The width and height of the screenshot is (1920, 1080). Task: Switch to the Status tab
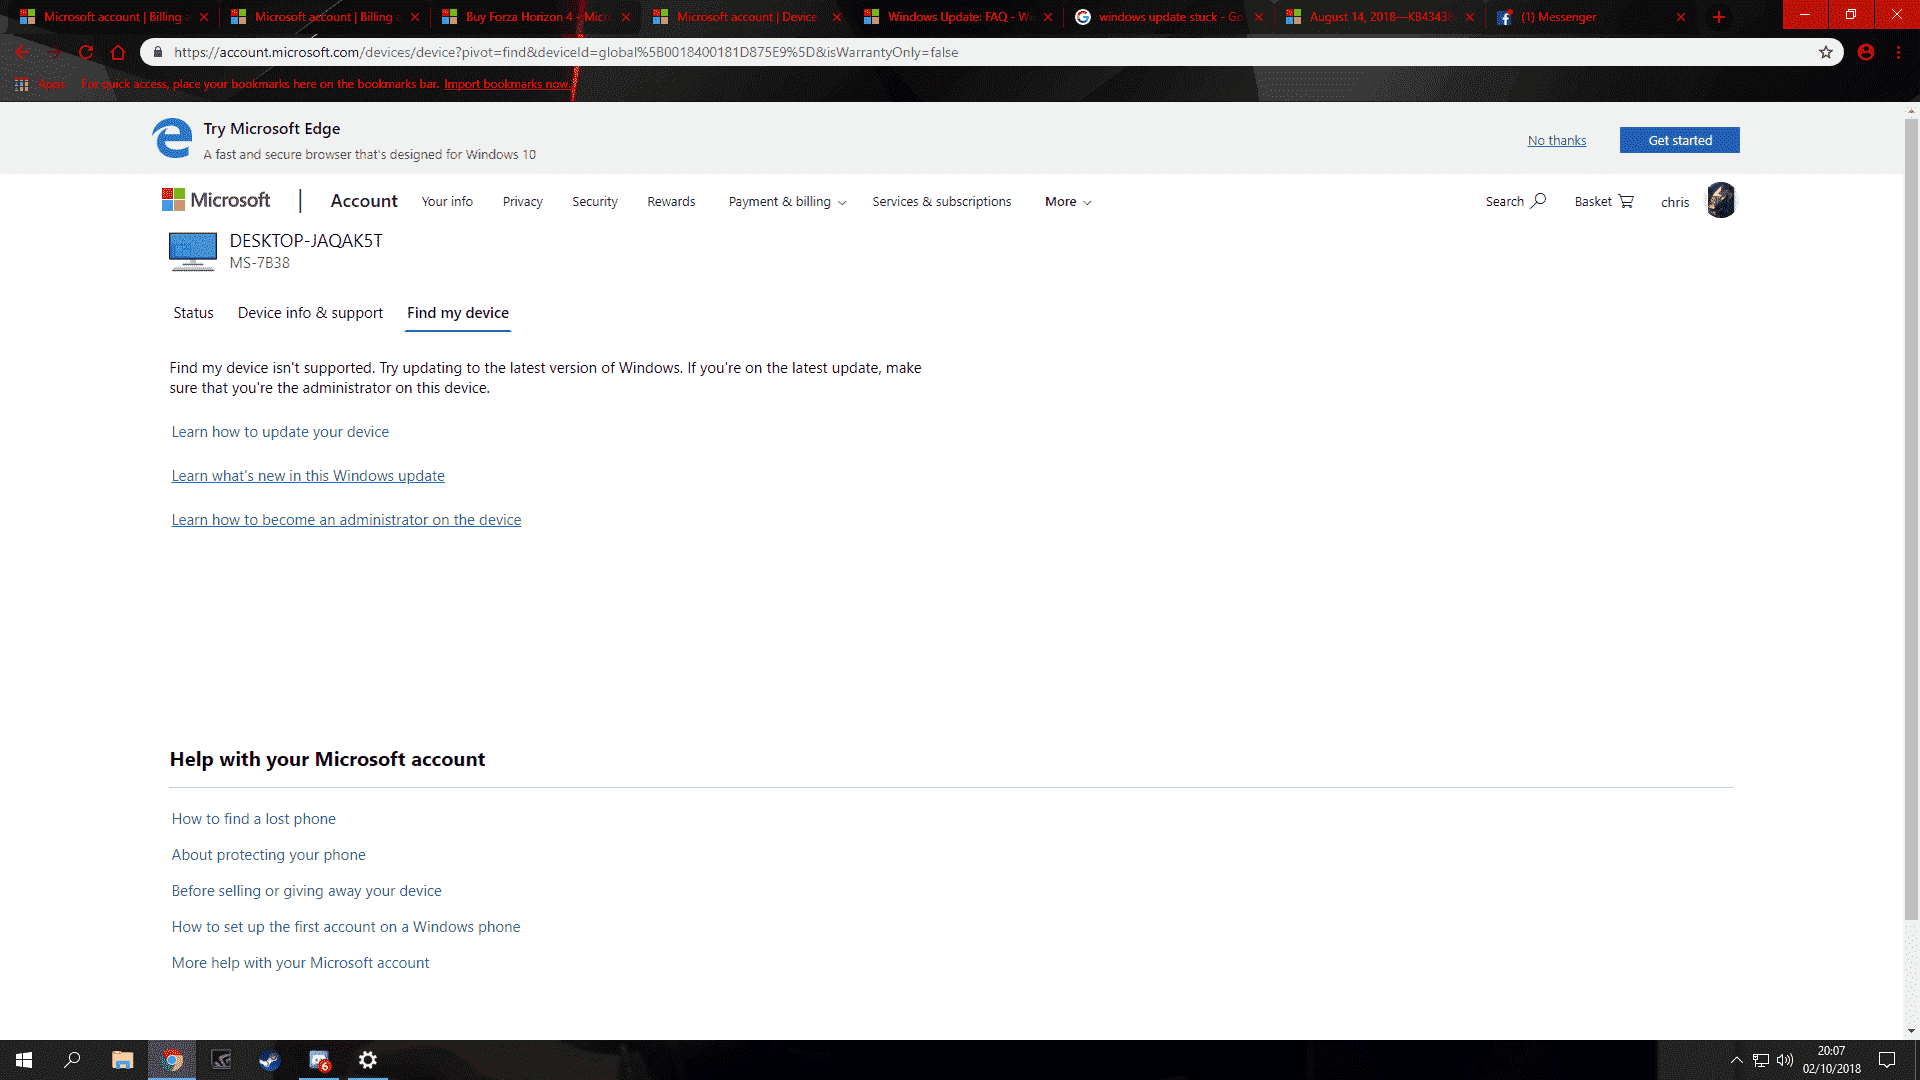(193, 313)
